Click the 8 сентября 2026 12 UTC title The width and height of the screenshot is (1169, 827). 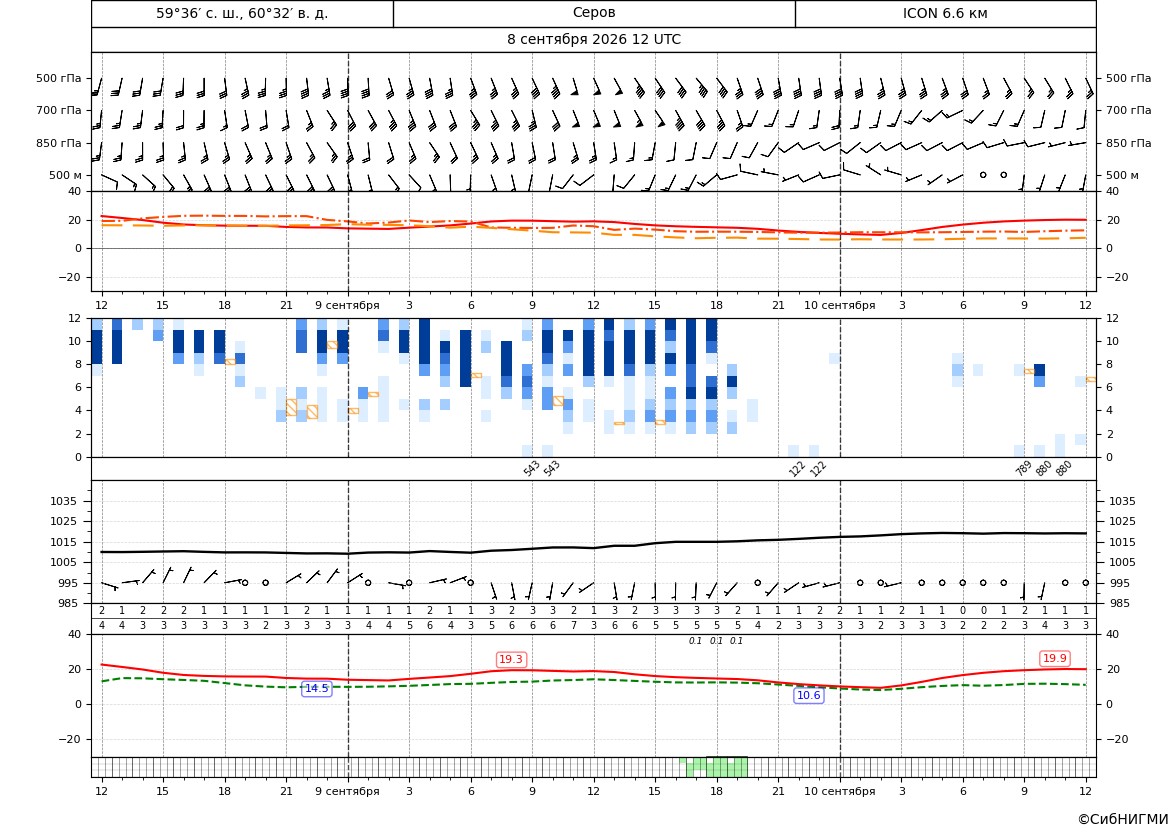point(593,40)
